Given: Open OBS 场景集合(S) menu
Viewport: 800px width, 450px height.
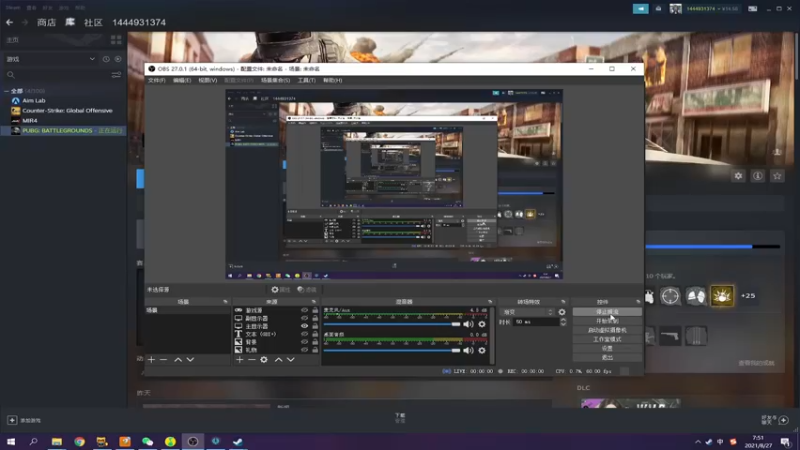Looking at the screenshot, I should (x=276, y=81).
